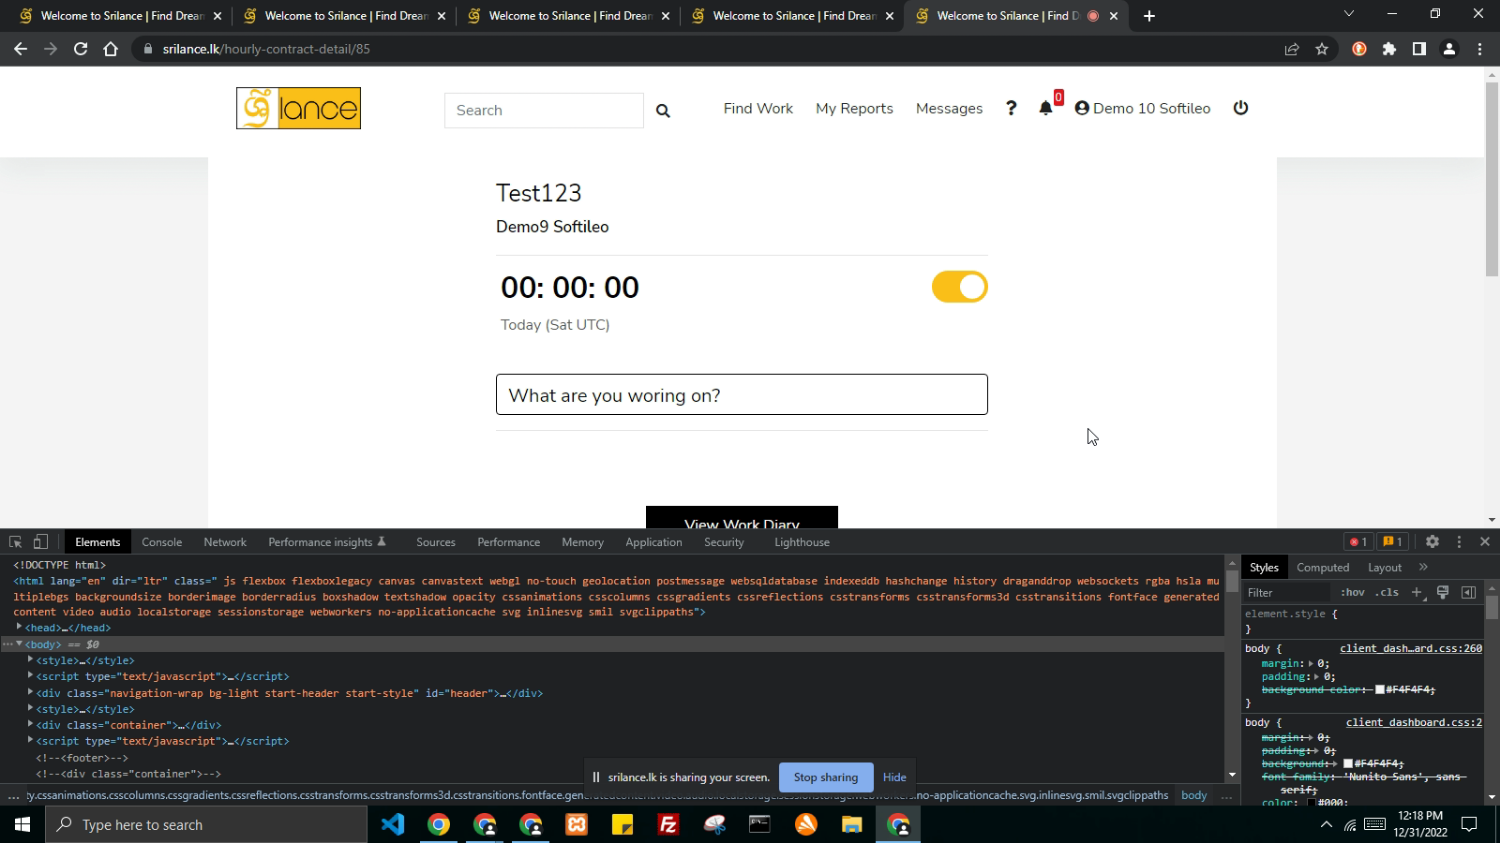The height and width of the screenshot is (843, 1500).
Task: Click the help question mark icon
Action: pos(1011,108)
